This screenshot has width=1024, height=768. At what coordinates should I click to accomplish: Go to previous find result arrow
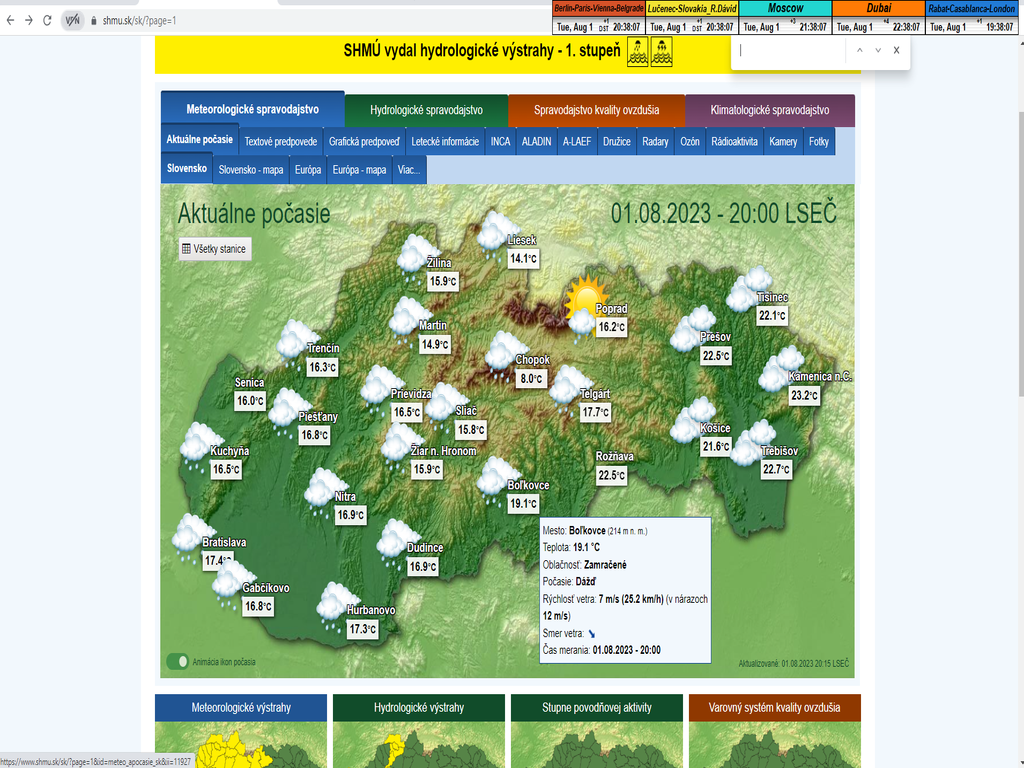click(x=858, y=50)
